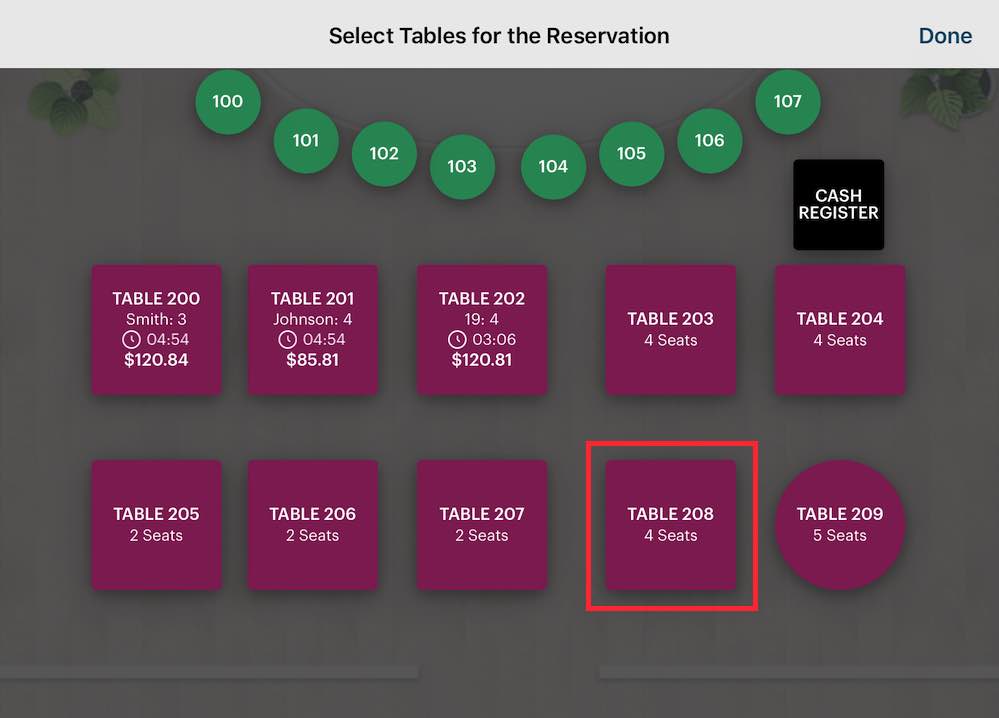Select Table 200 with Smith party
This screenshot has width=999, height=718.
(156, 329)
